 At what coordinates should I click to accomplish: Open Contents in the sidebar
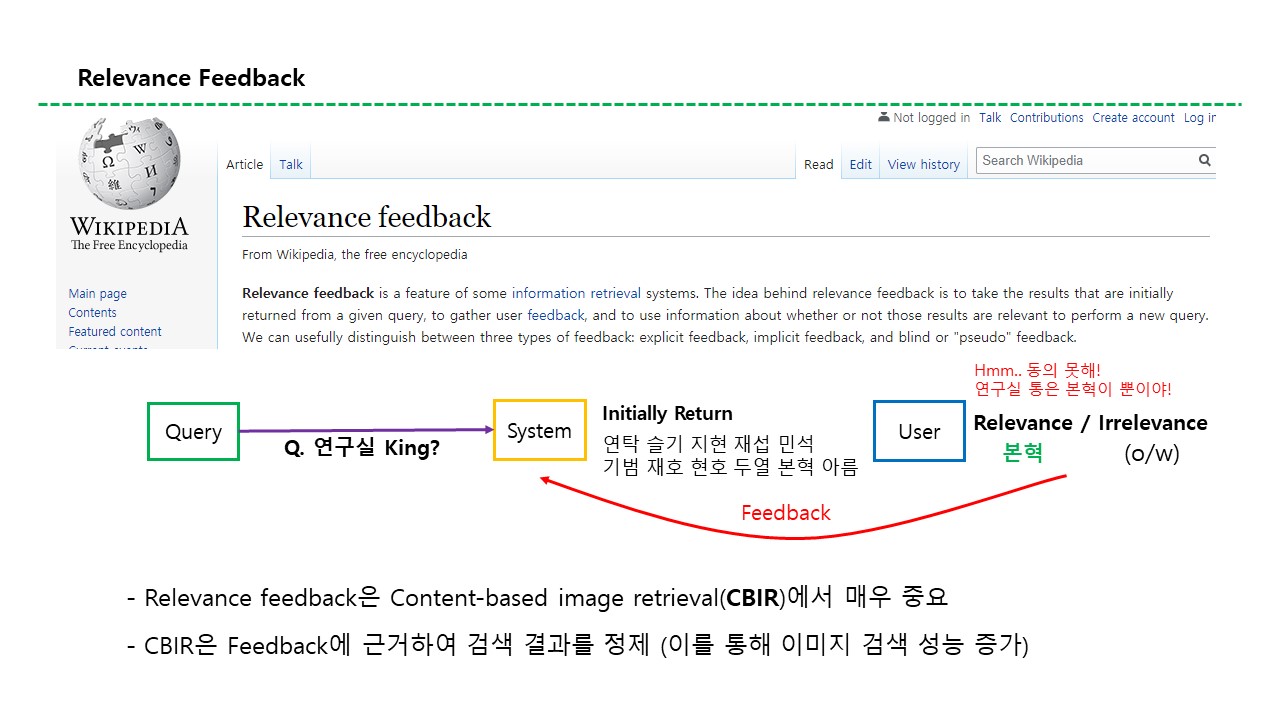pyautogui.click(x=93, y=313)
